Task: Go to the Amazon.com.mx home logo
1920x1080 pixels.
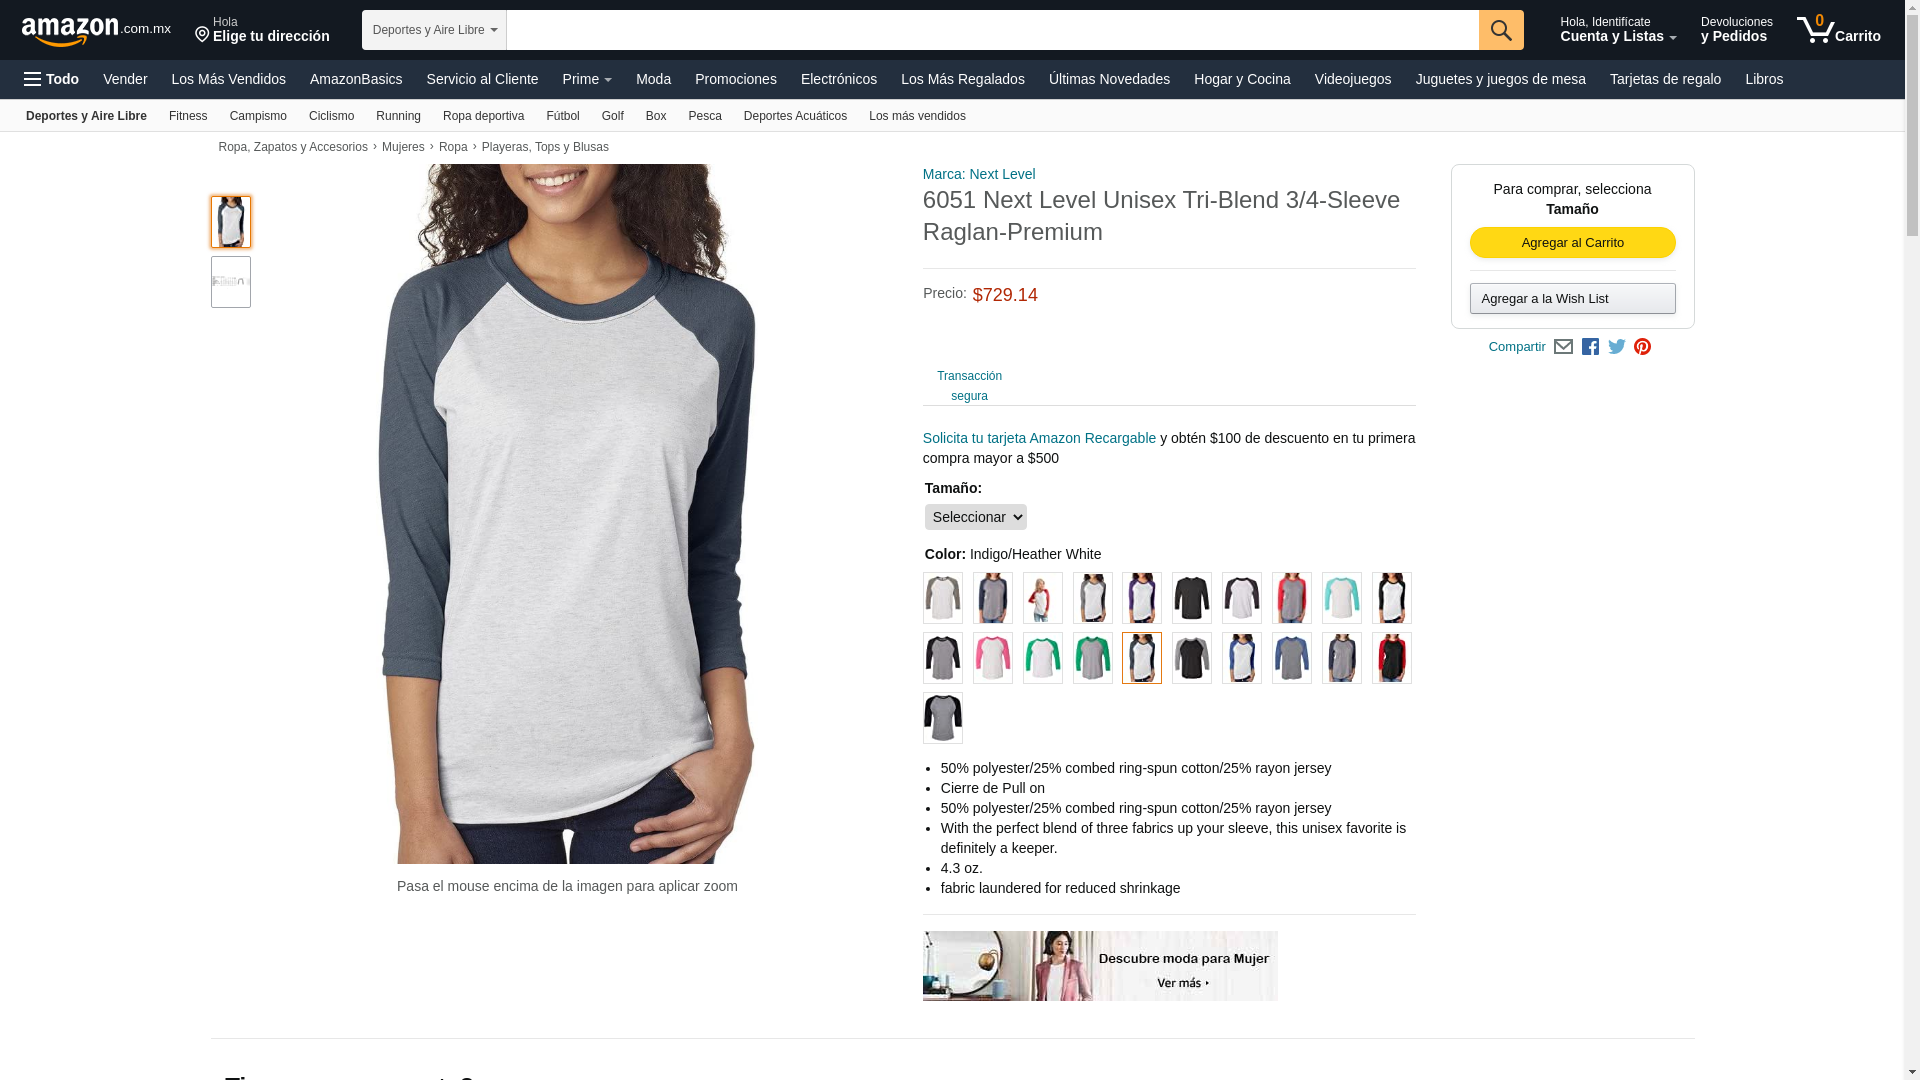Action: tap(96, 30)
